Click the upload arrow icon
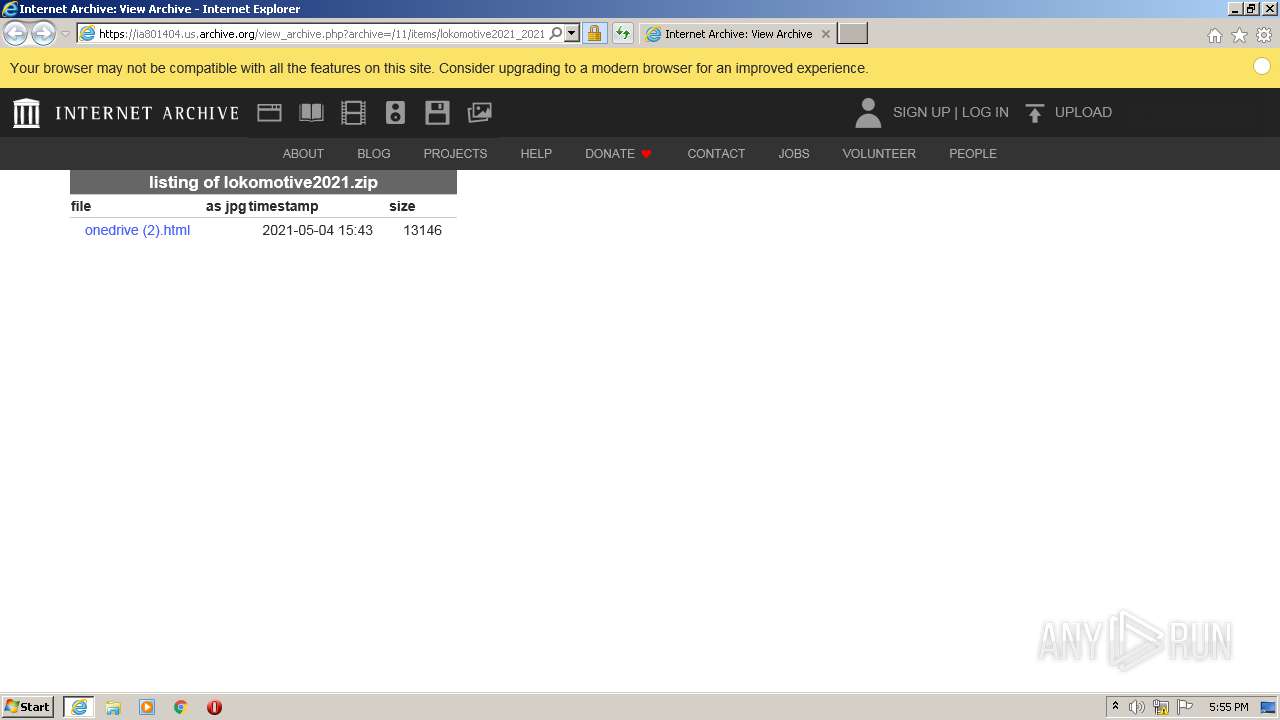 point(1035,113)
